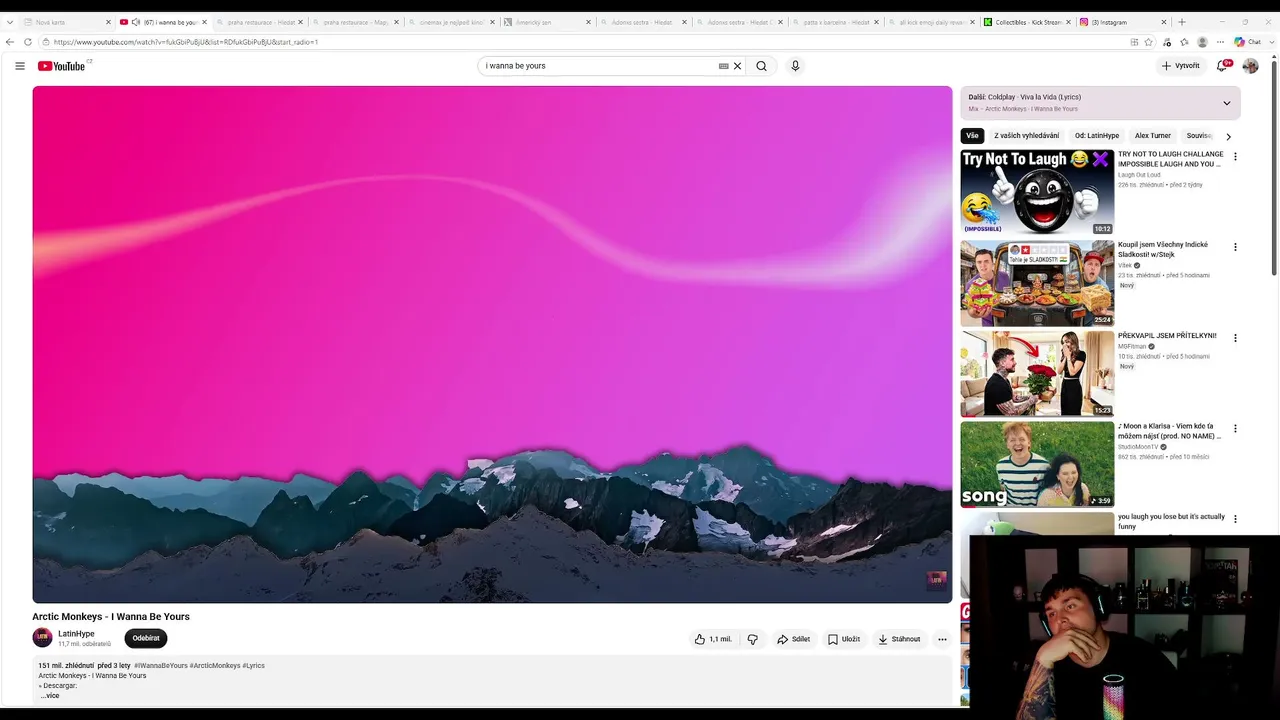
Task: Add this page to favorites star
Action: click(x=1148, y=42)
